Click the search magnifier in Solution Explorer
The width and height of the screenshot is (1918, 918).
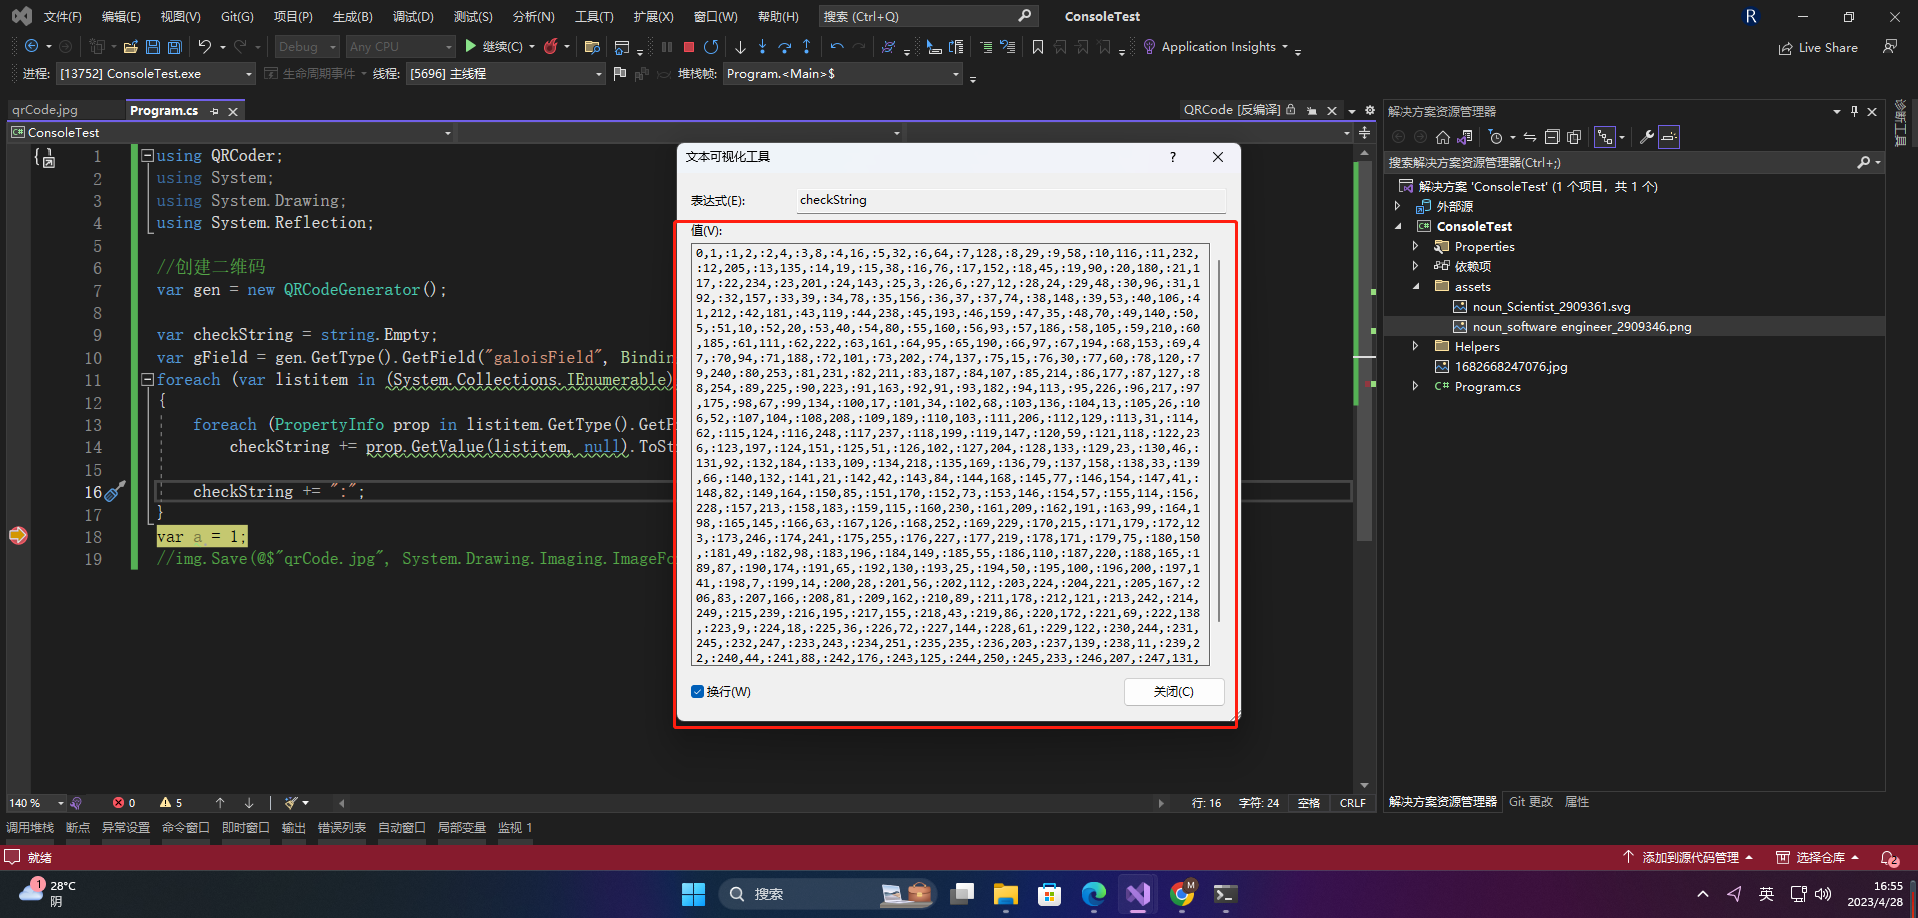pyautogui.click(x=1864, y=162)
